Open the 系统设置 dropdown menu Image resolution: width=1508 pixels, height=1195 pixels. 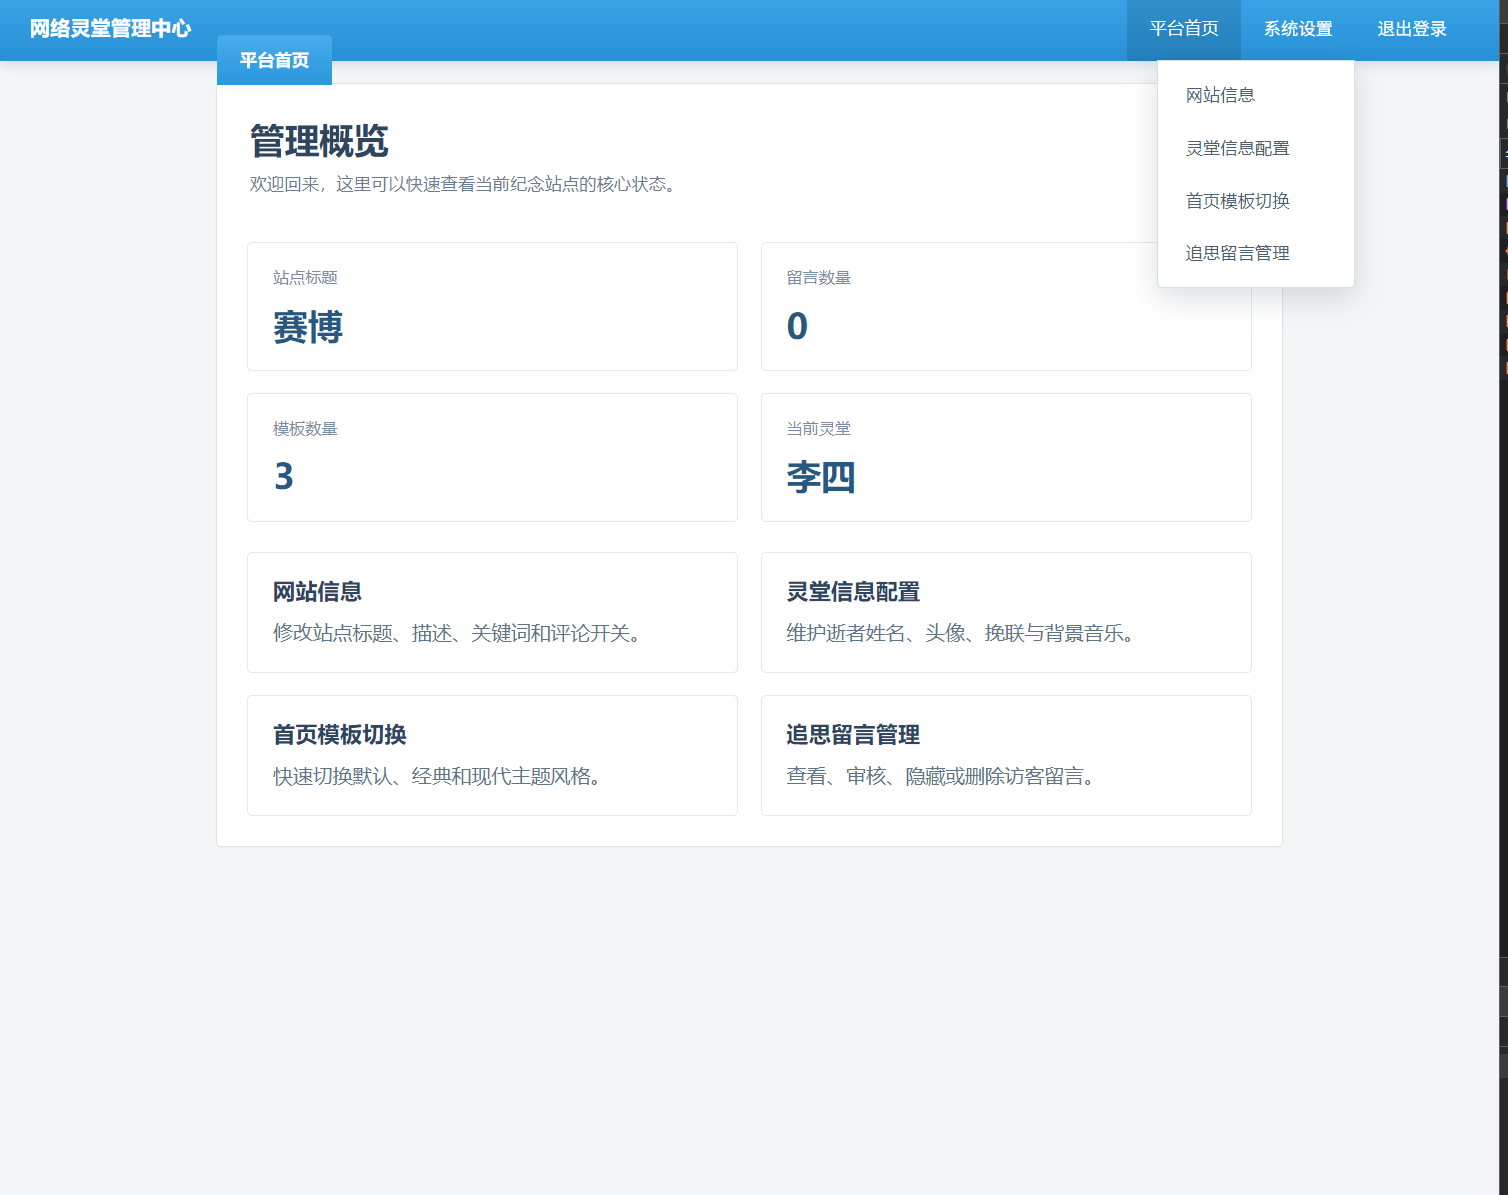pyautogui.click(x=1296, y=29)
